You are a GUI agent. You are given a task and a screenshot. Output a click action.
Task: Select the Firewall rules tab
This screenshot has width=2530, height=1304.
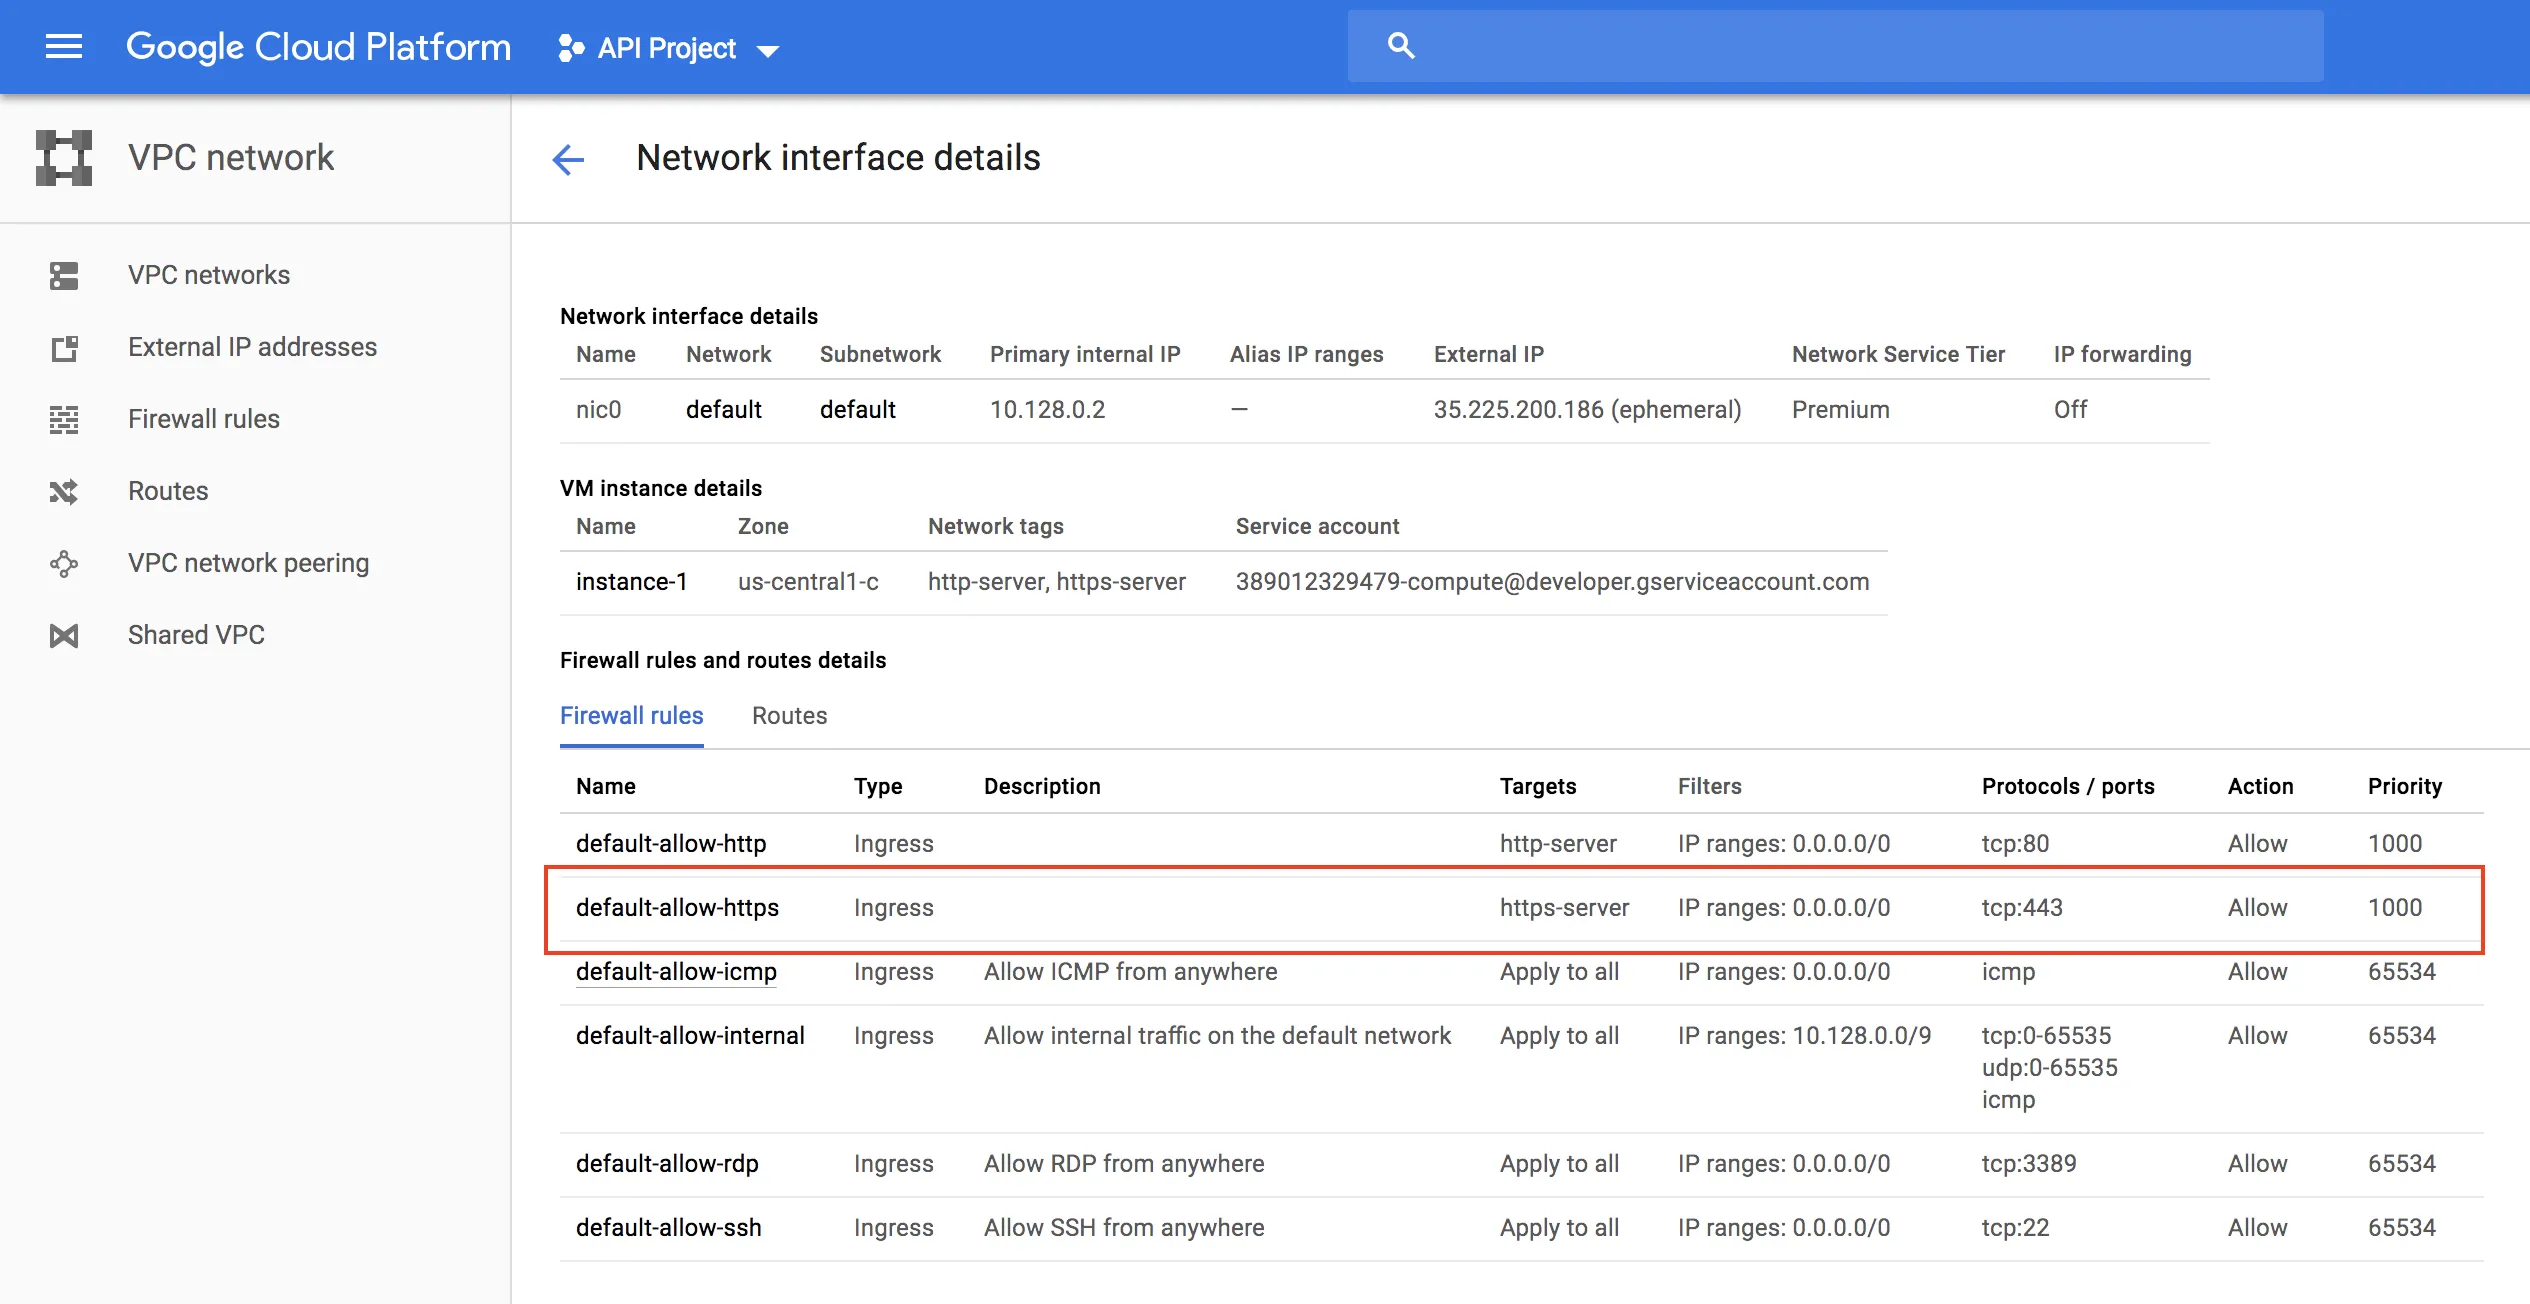coord(631,716)
